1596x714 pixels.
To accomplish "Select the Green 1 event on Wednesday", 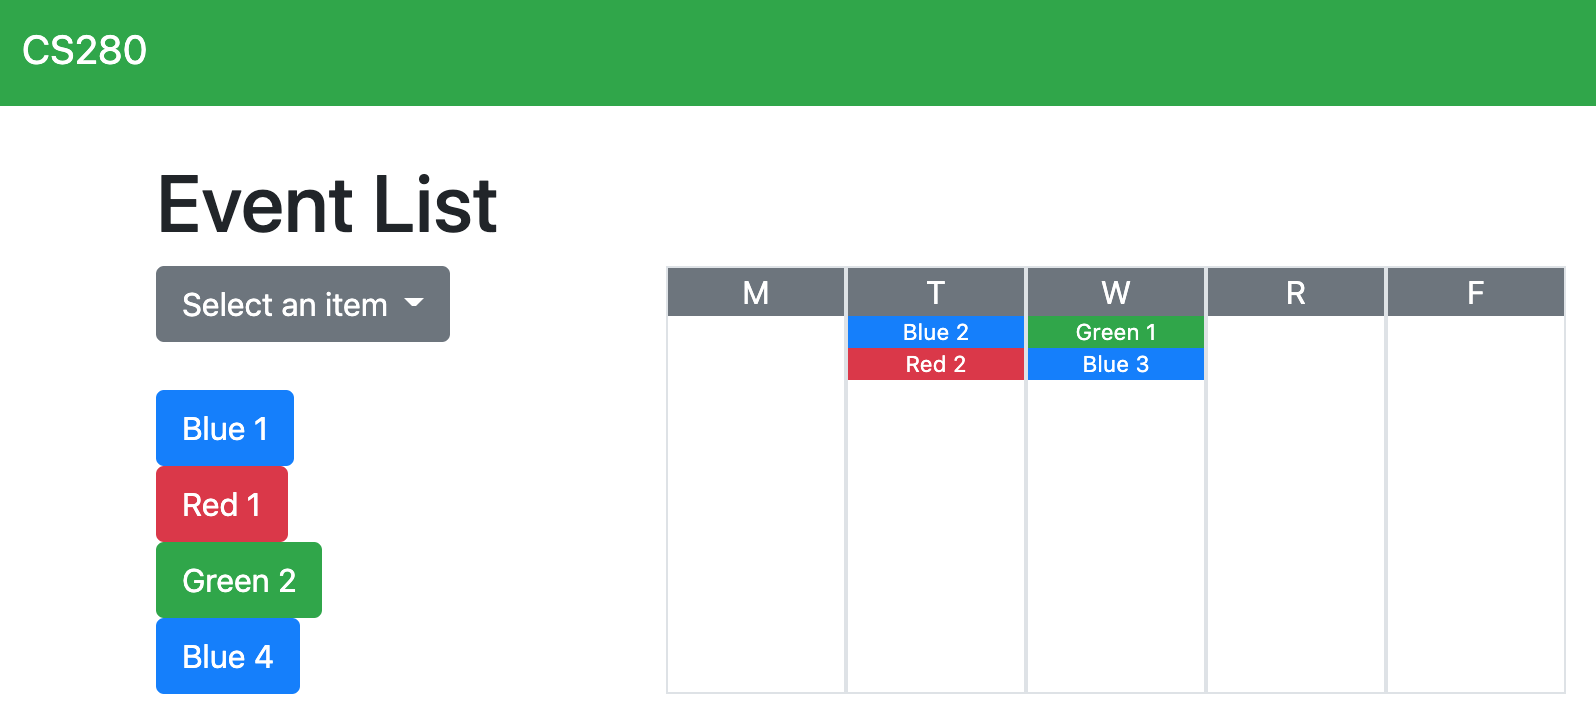I will click(x=1116, y=332).
